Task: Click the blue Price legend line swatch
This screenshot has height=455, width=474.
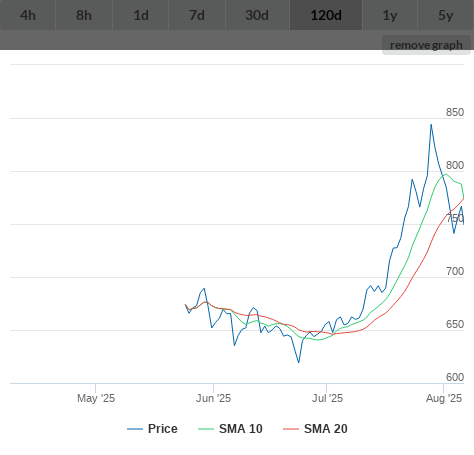Action: [x=135, y=429]
